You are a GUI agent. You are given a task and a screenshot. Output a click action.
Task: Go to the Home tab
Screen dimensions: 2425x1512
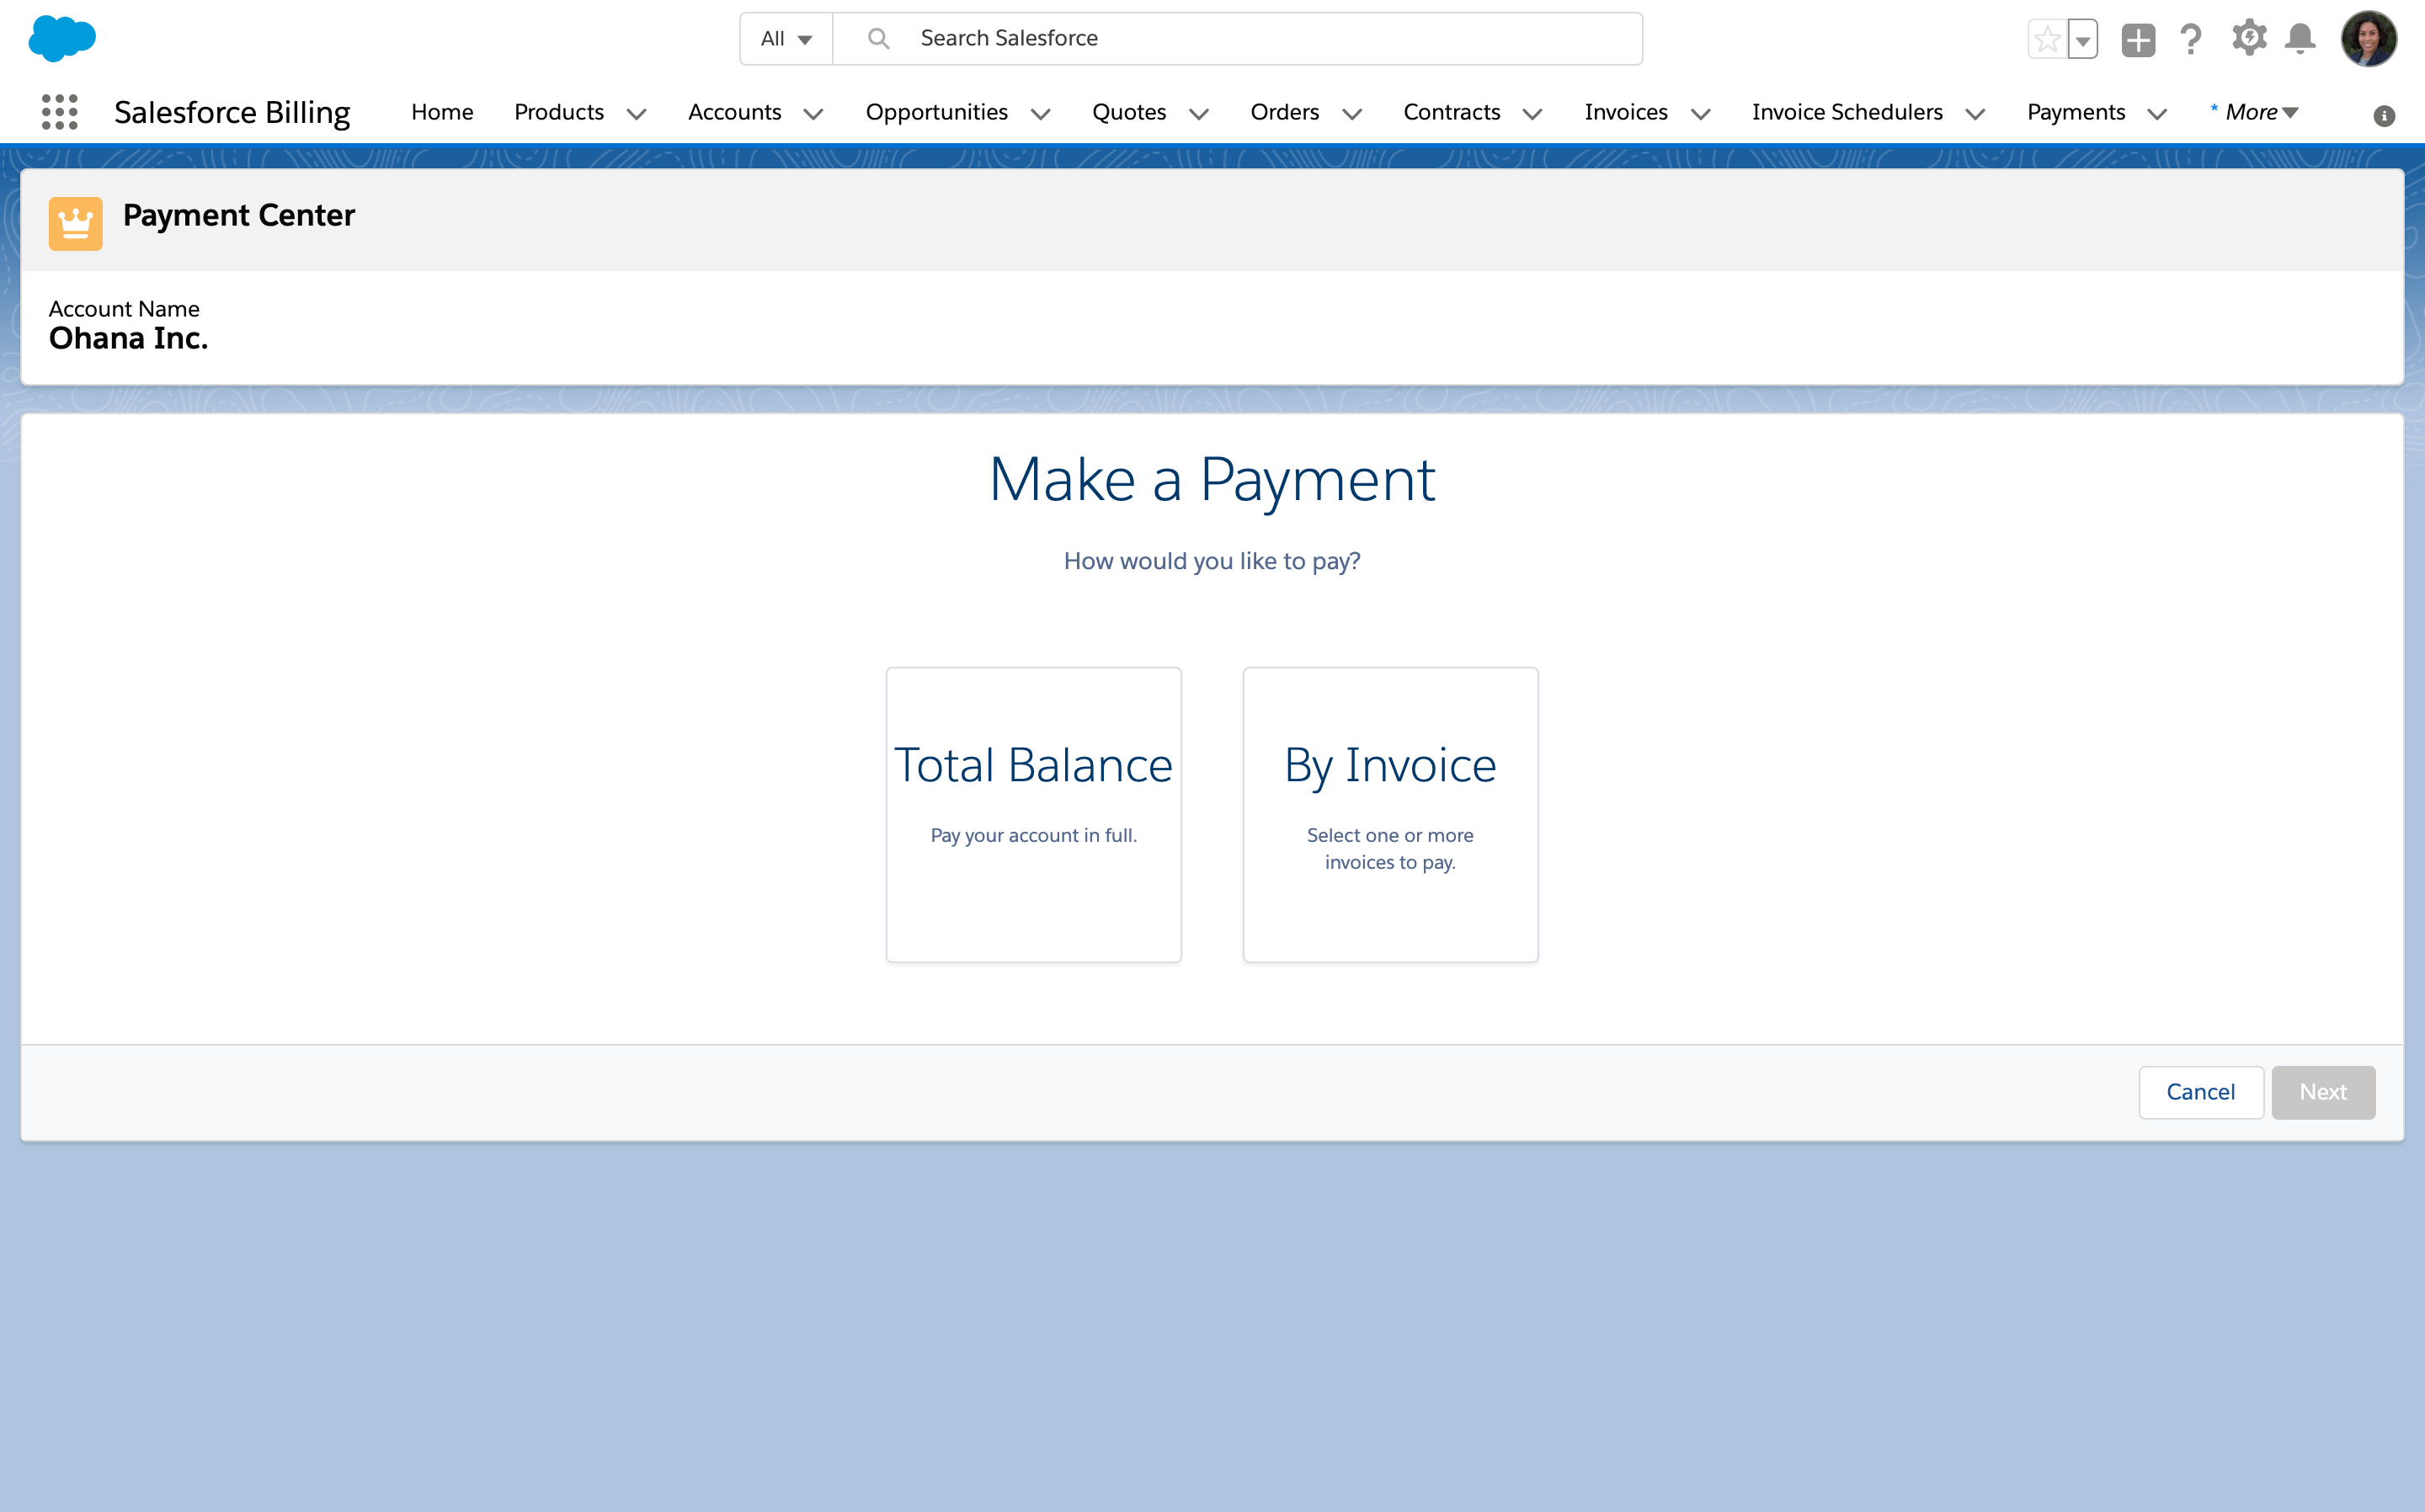point(441,112)
